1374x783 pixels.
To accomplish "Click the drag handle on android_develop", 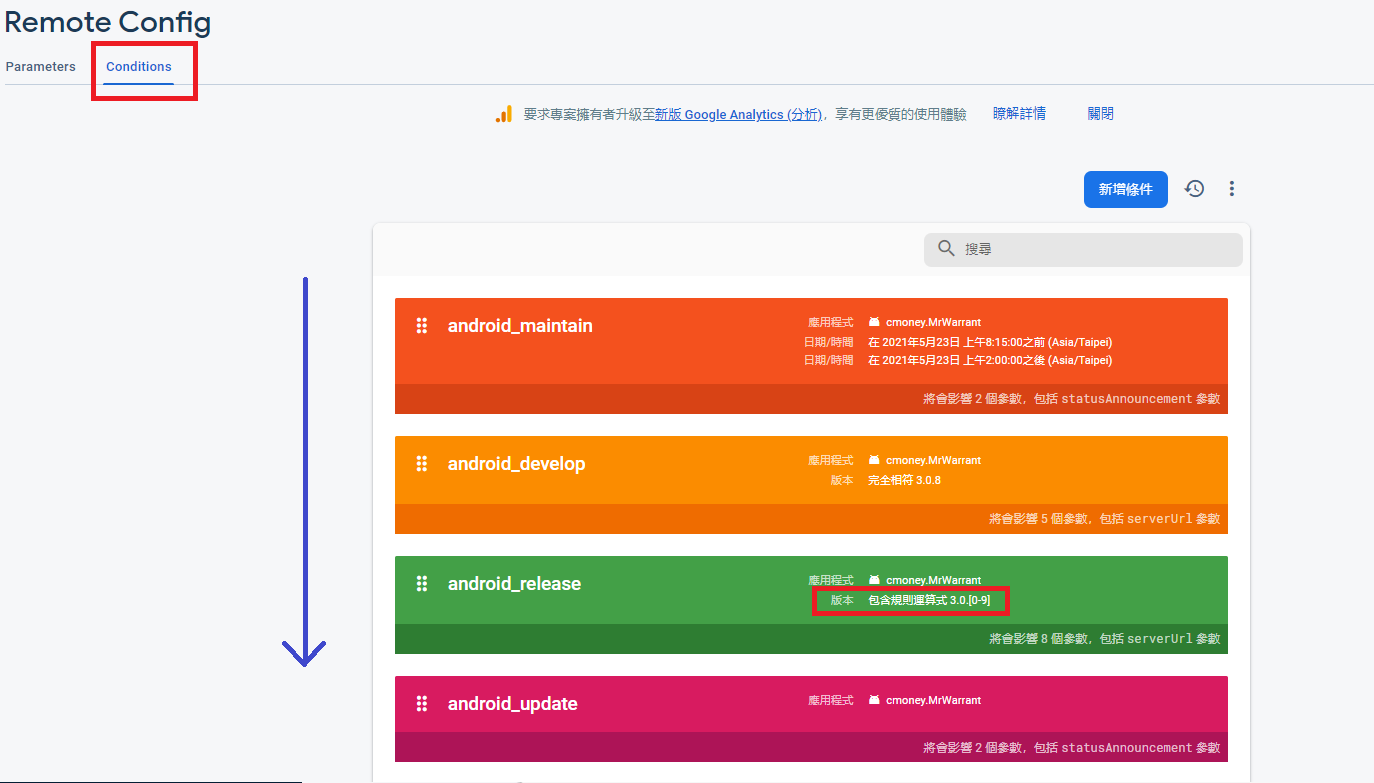I will point(422,463).
